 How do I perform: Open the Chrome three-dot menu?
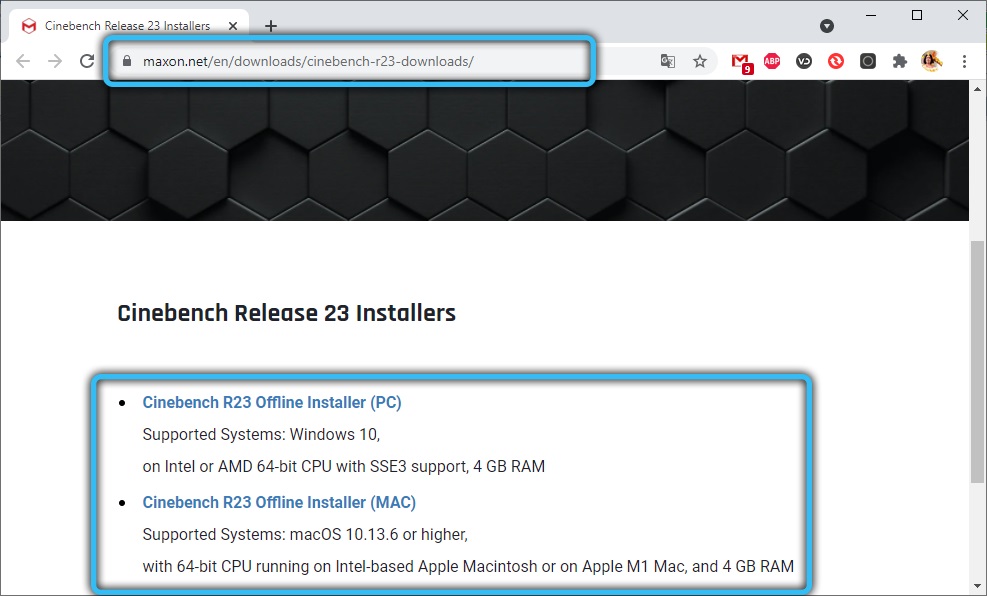click(964, 61)
